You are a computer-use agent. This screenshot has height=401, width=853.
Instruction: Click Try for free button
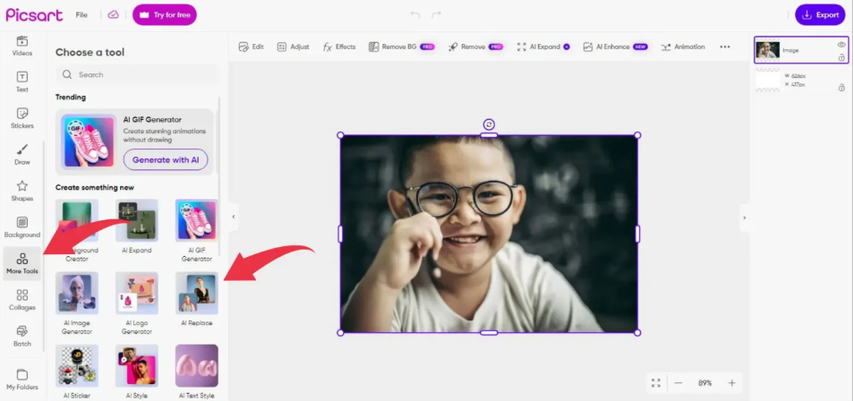164,15
